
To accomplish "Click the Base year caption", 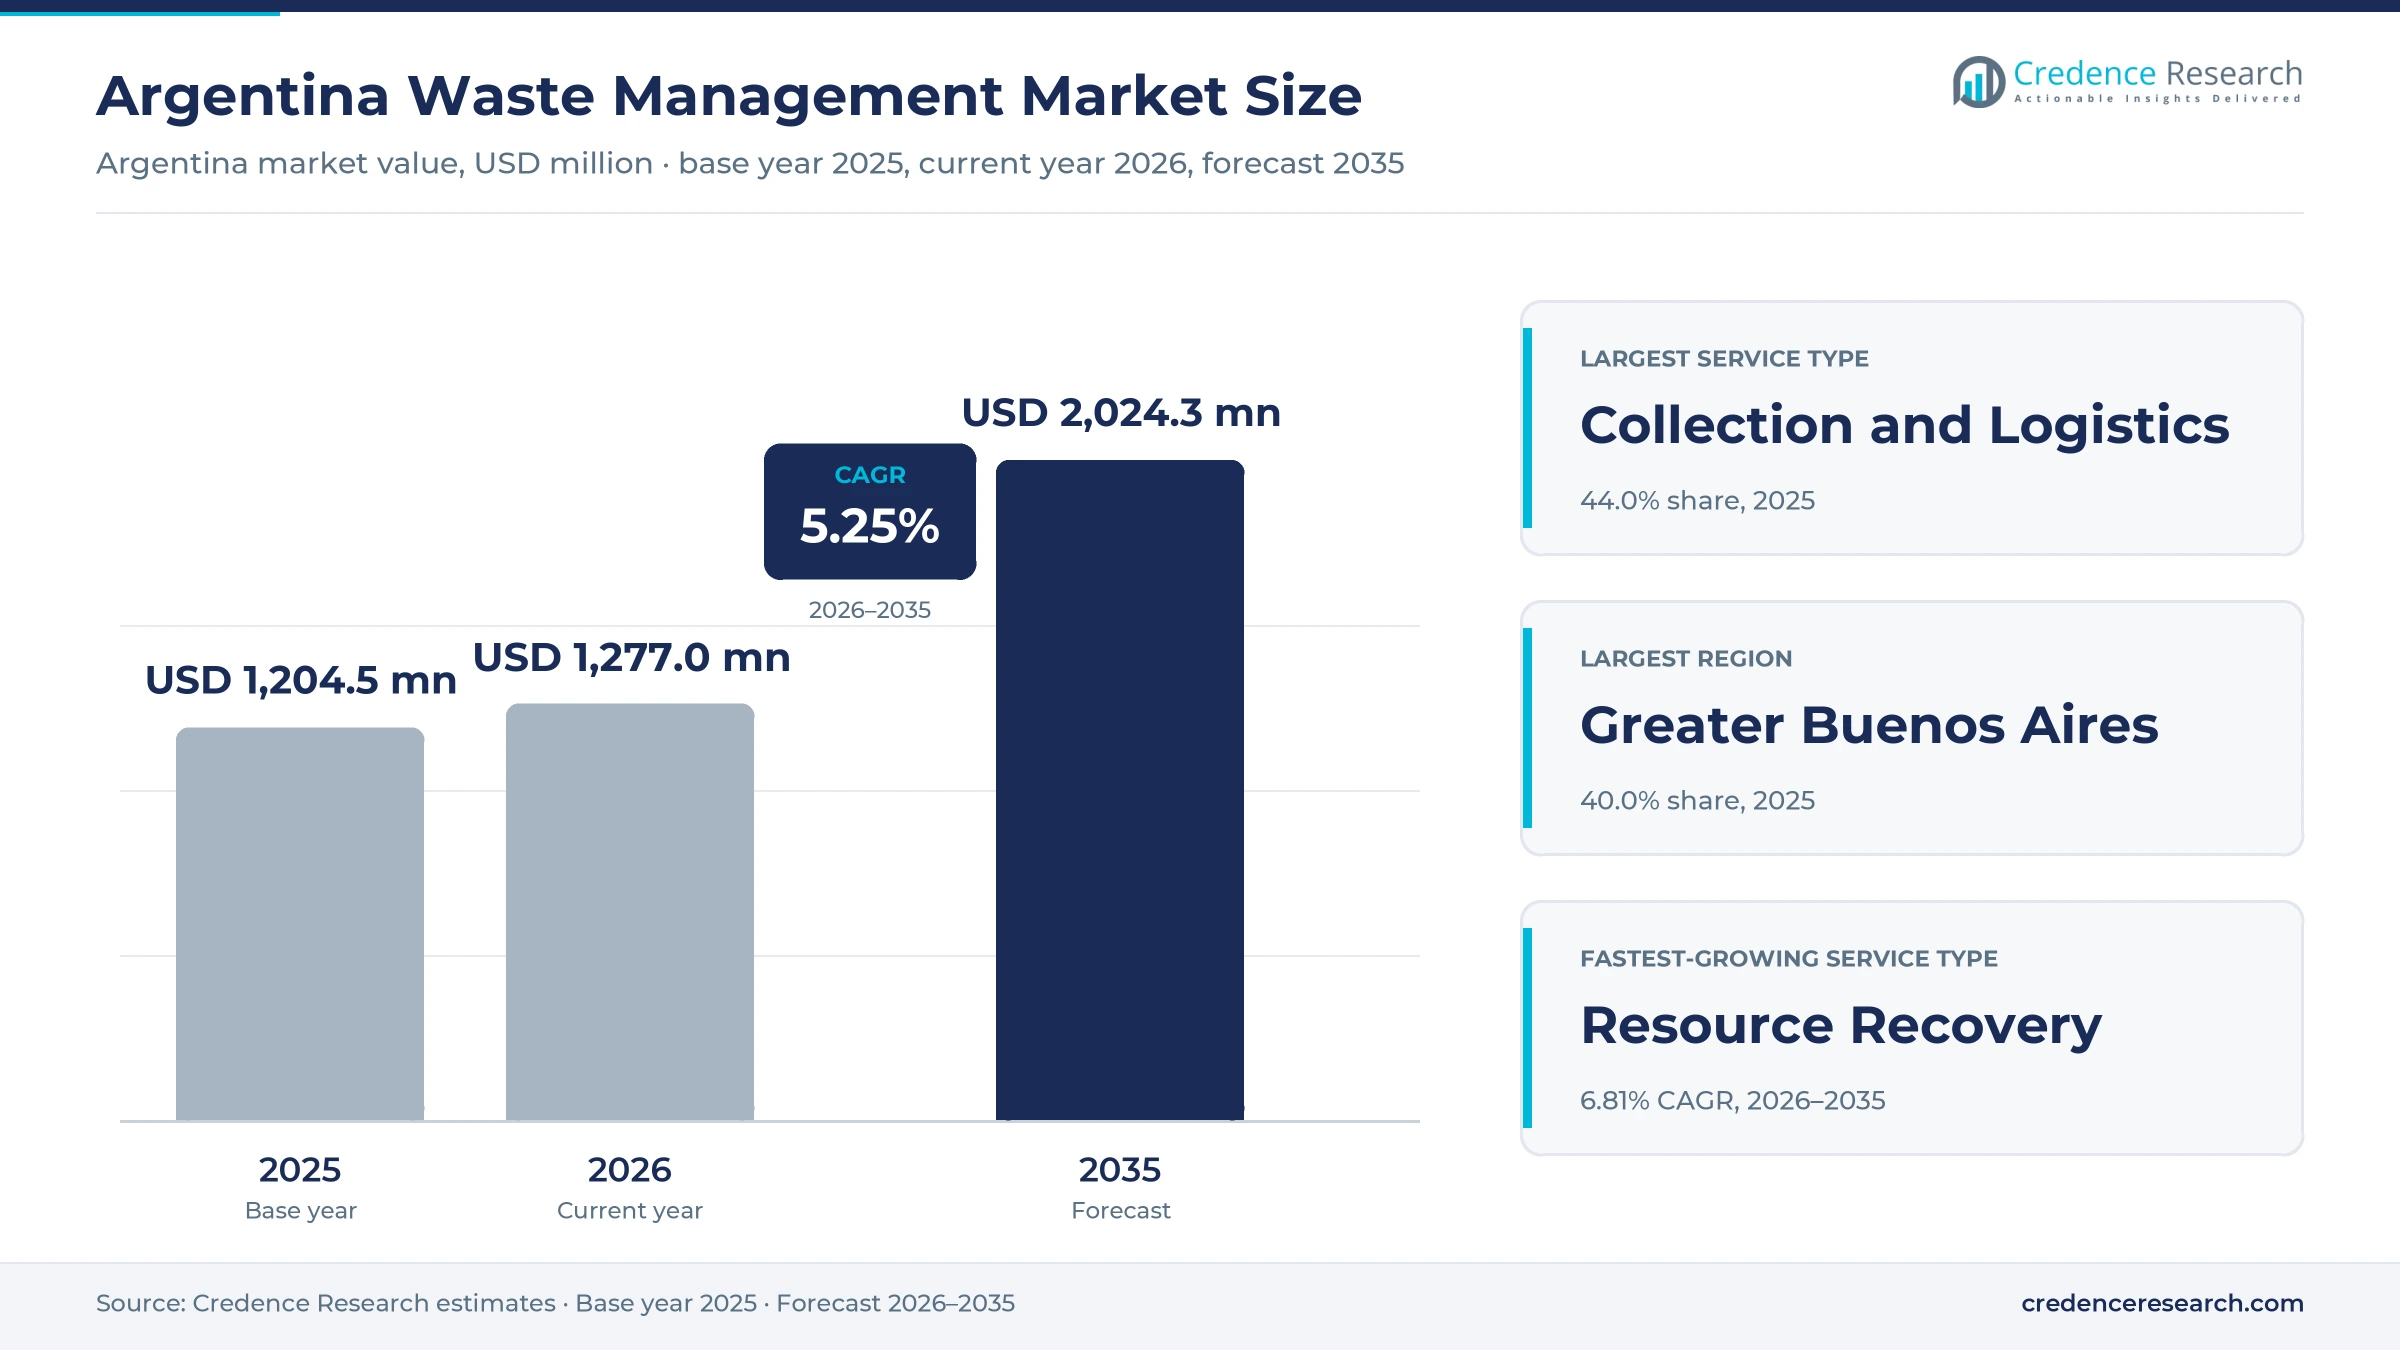I will 301,1211.
